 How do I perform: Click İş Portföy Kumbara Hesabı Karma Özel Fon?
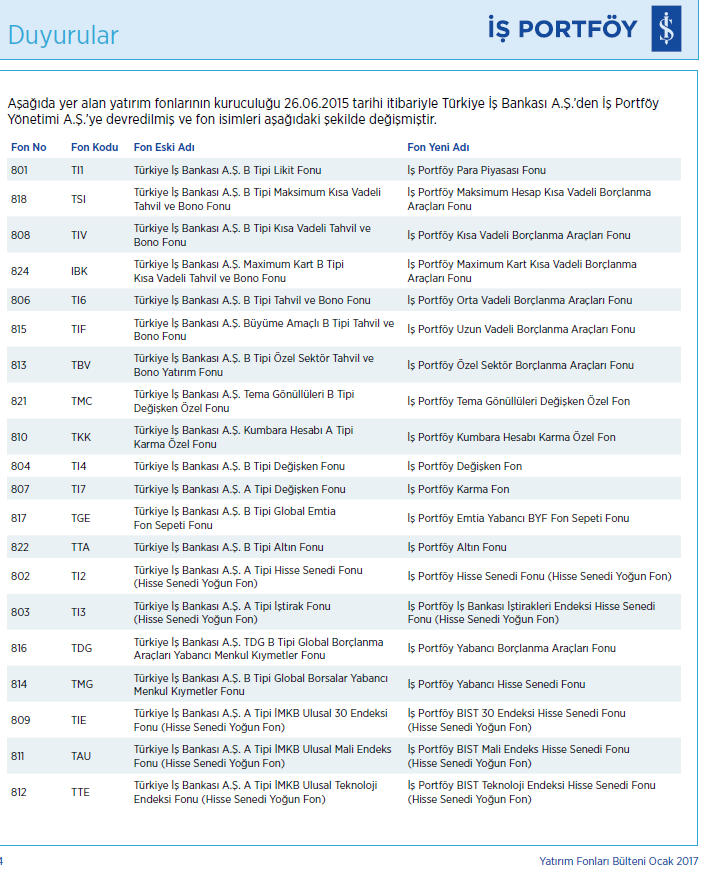[x=511, y=437]
